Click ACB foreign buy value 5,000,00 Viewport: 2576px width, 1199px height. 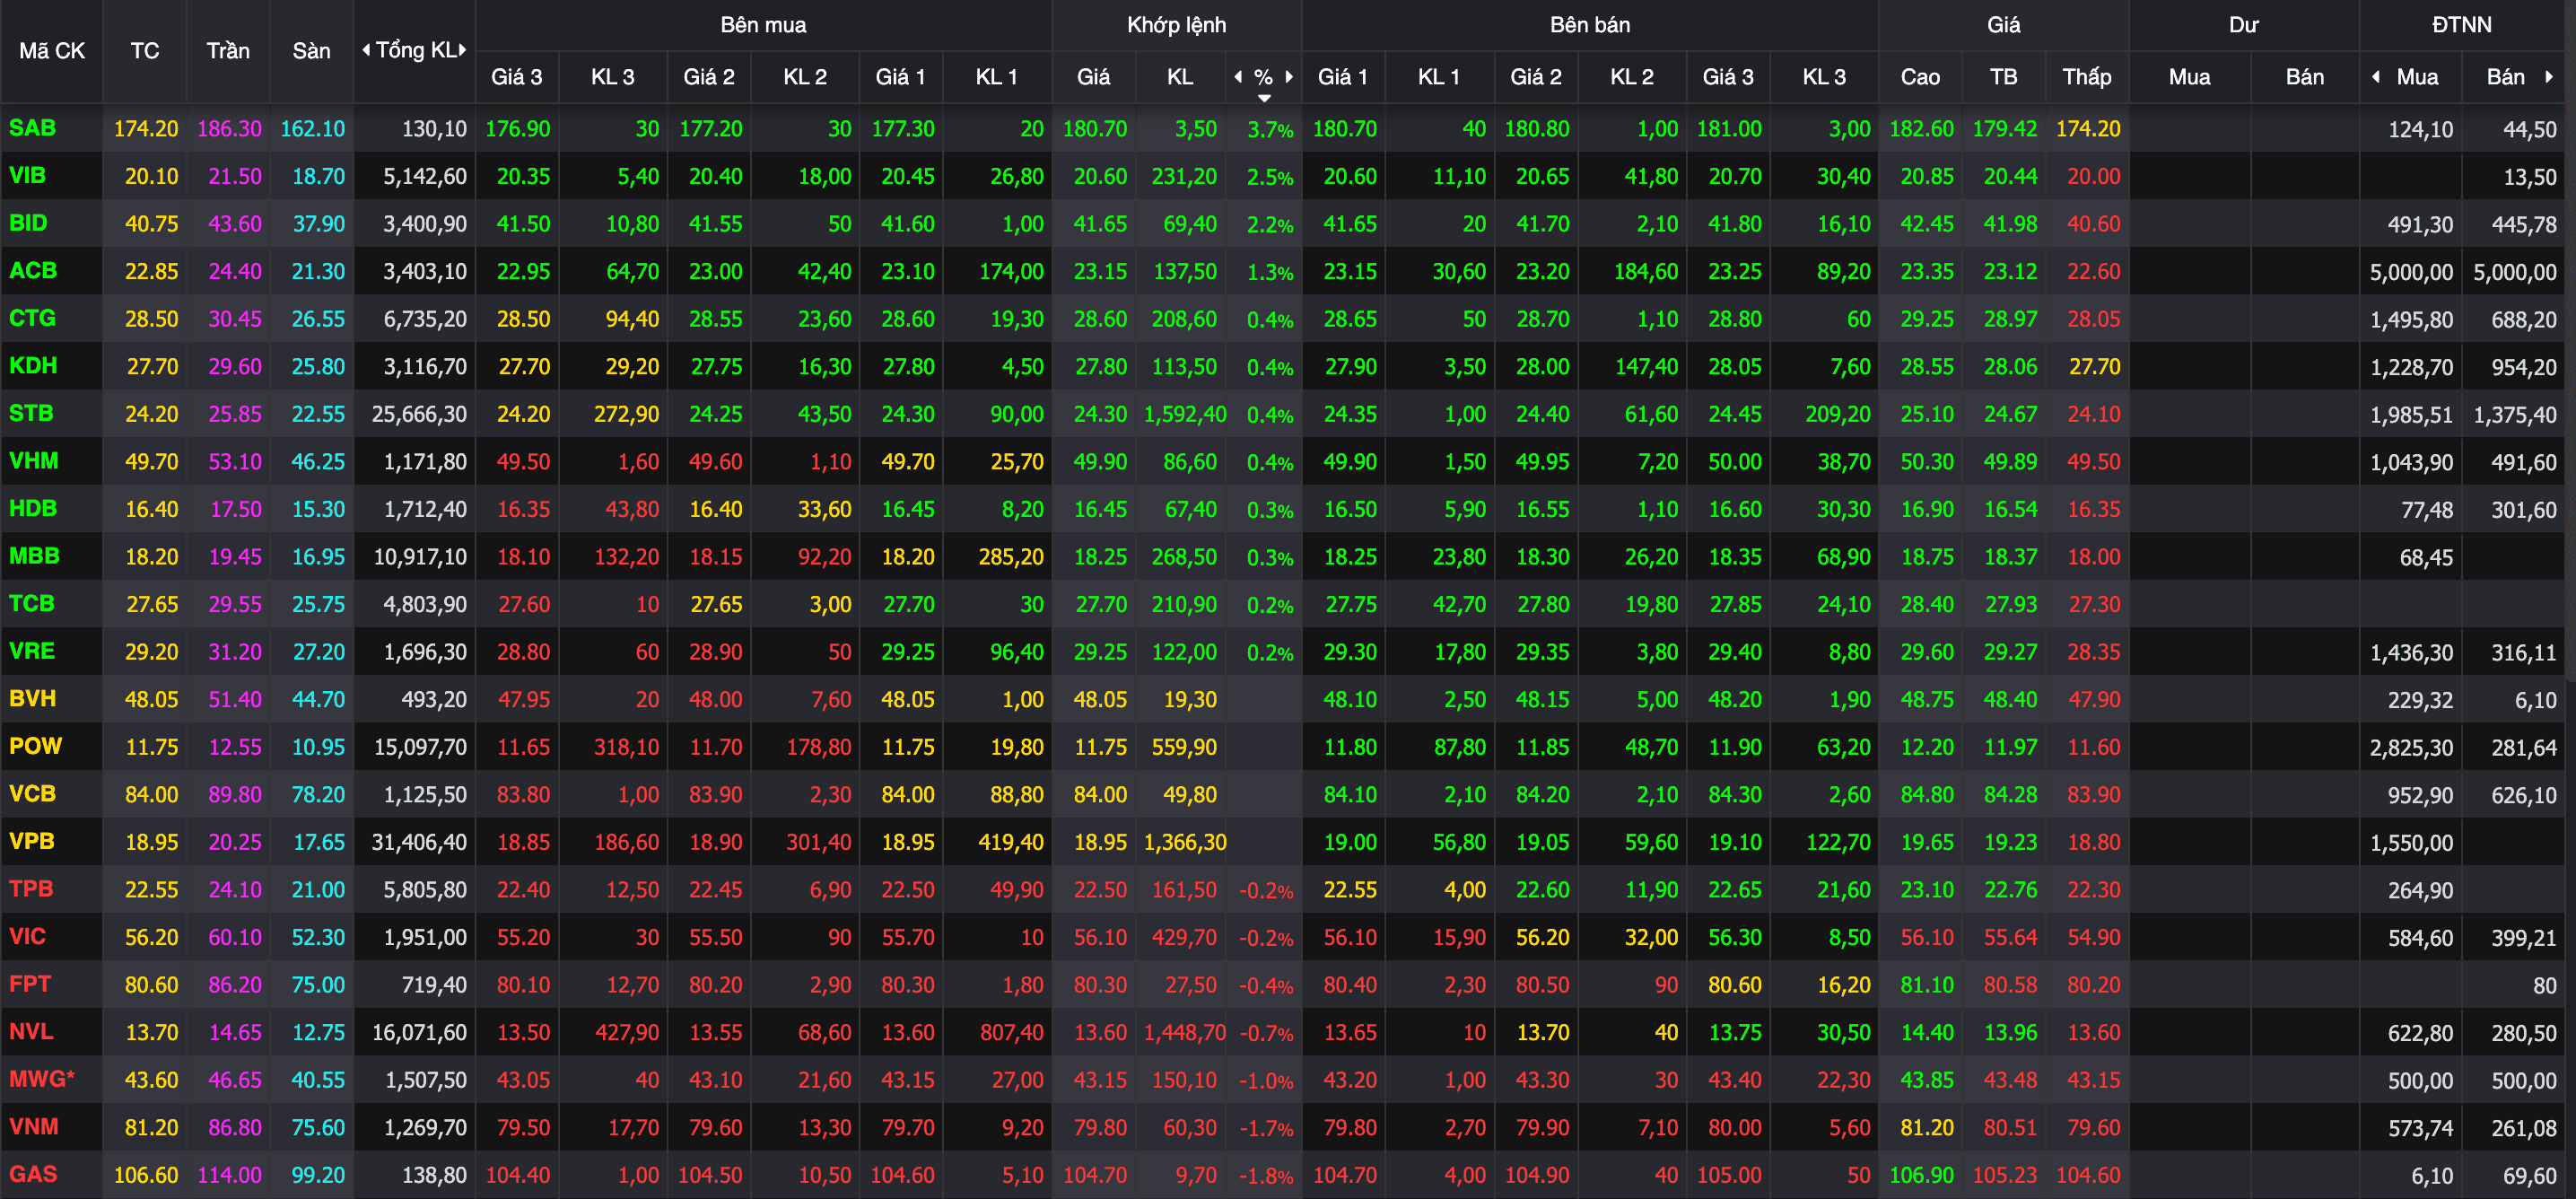pos(2411,272)
